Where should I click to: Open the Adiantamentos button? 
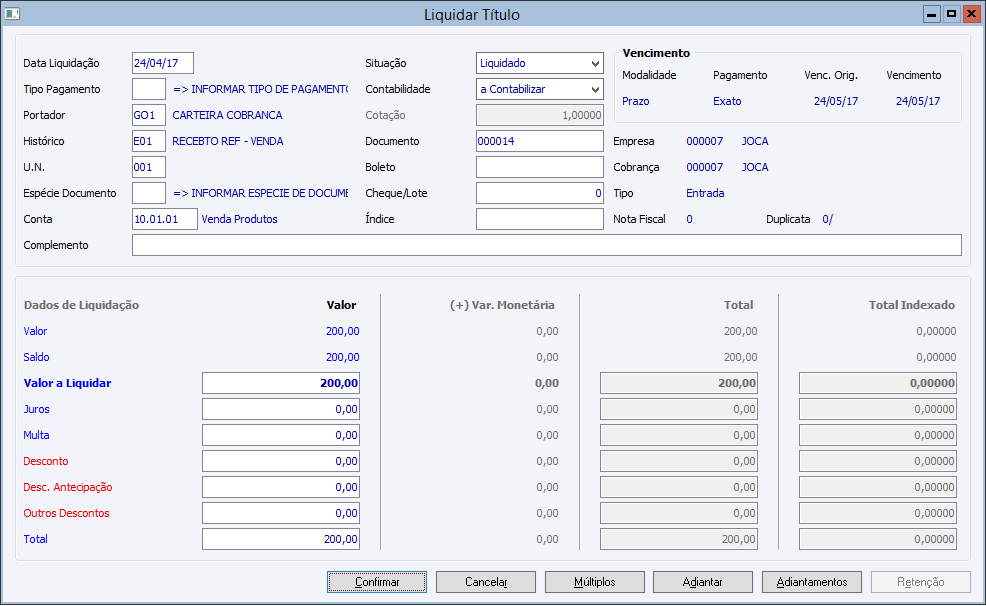tap(812, 582)
